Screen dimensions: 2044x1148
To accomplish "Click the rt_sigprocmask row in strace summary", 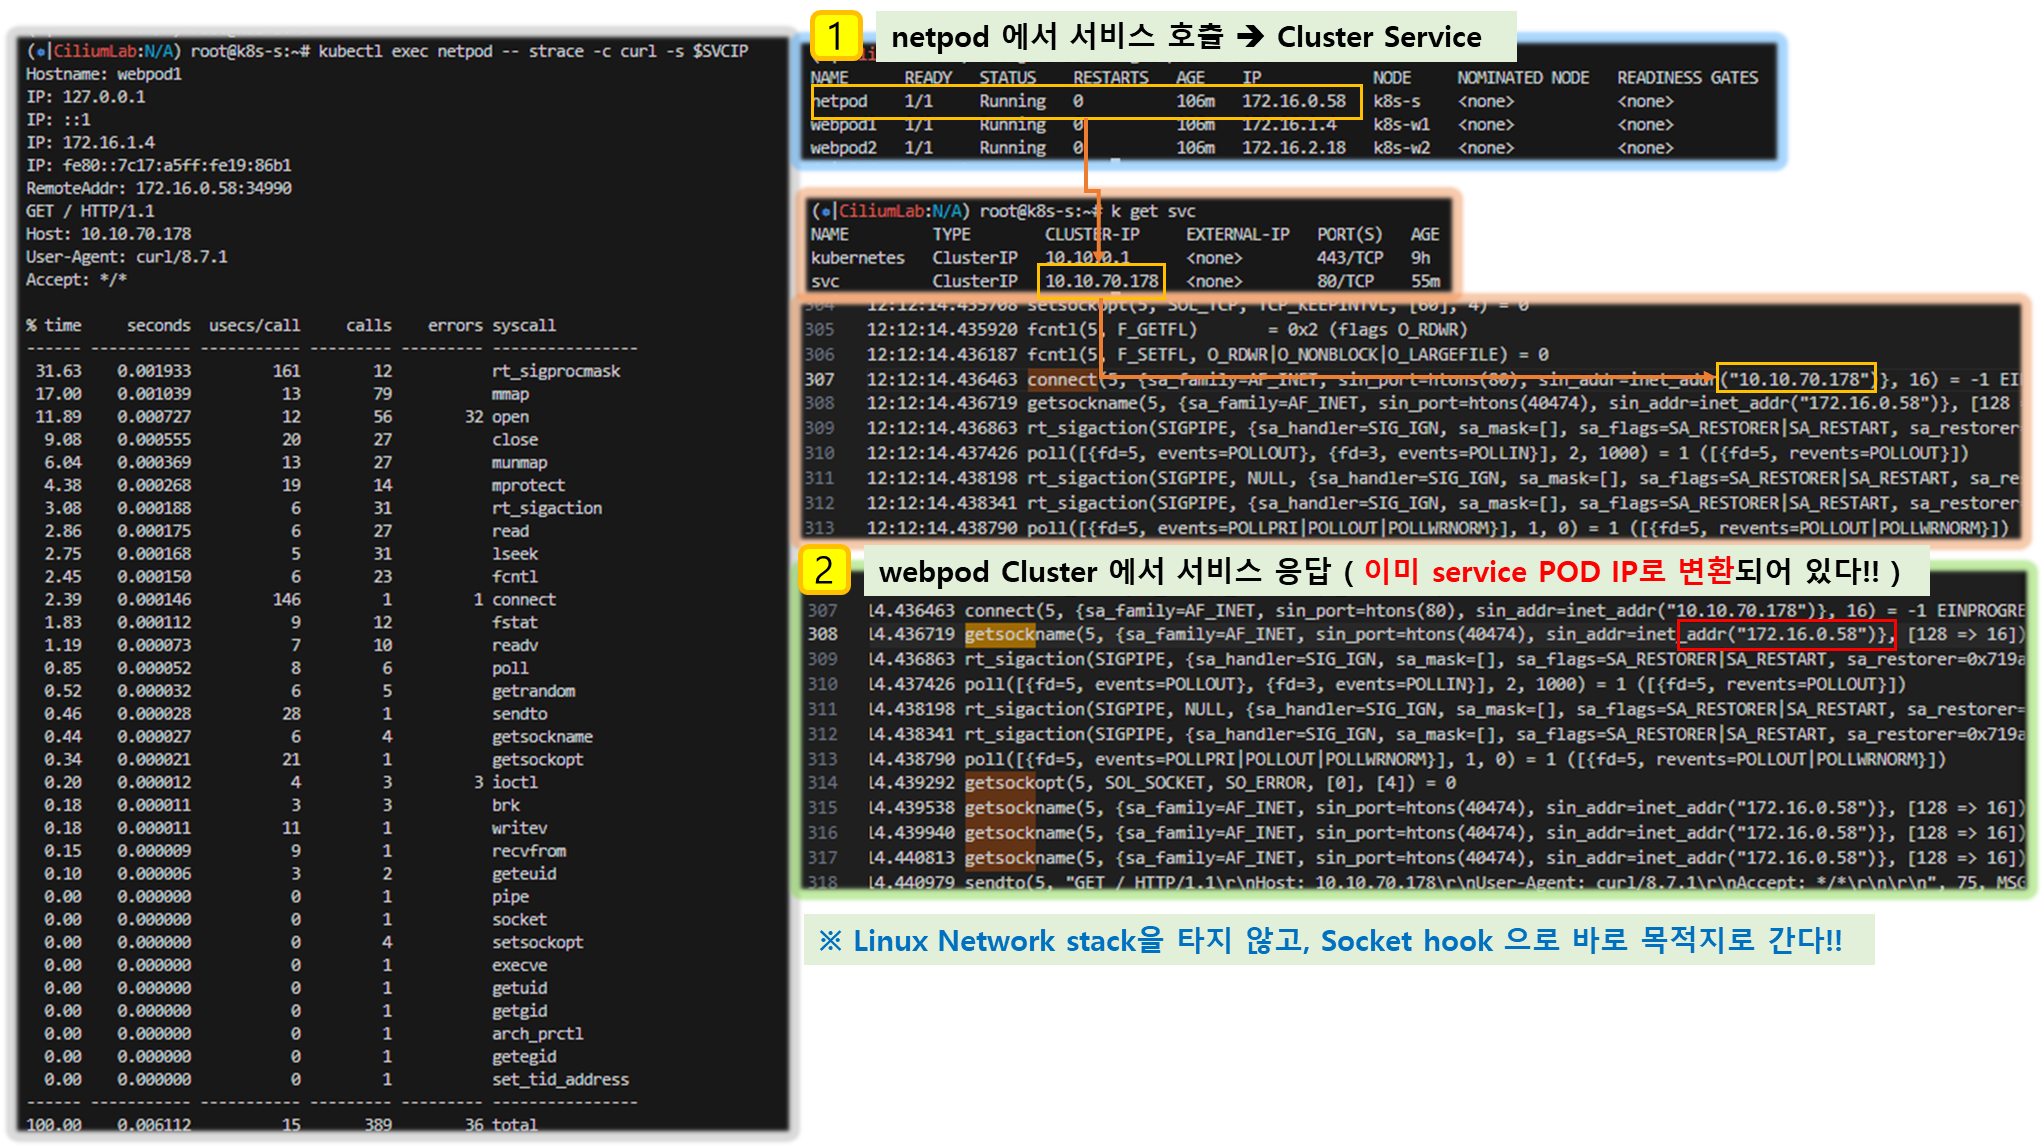I will [x=555, y=371].
